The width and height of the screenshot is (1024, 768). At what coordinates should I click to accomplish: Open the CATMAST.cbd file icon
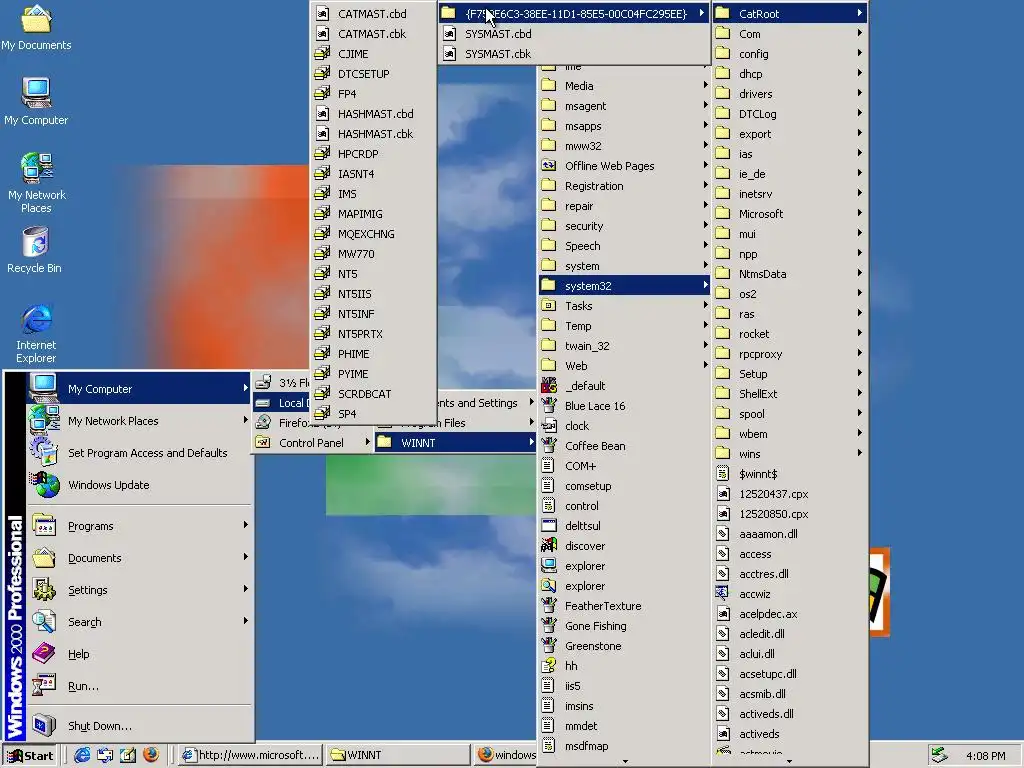click(x=322, y=14)
